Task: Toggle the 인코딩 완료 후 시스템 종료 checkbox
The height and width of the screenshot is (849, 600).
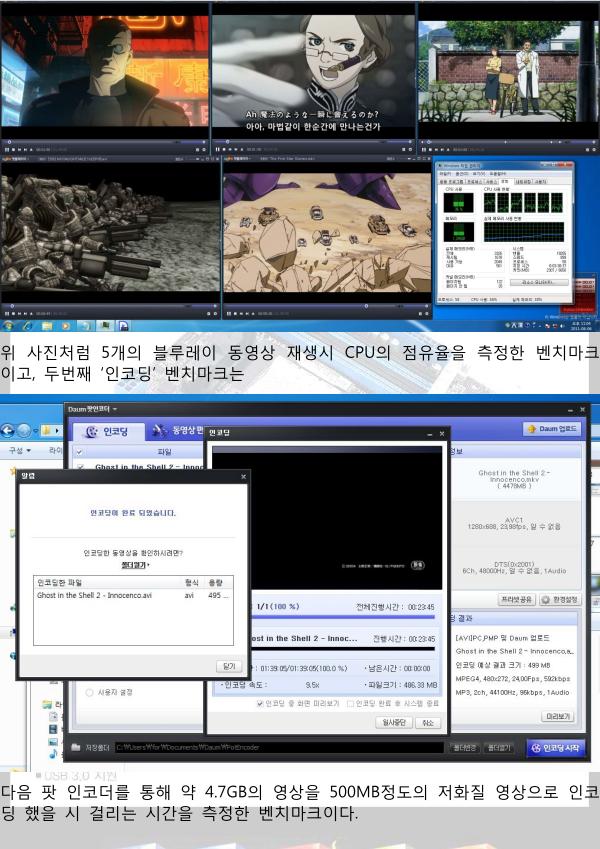Action: pyautogui.click(x=350, y=703)
